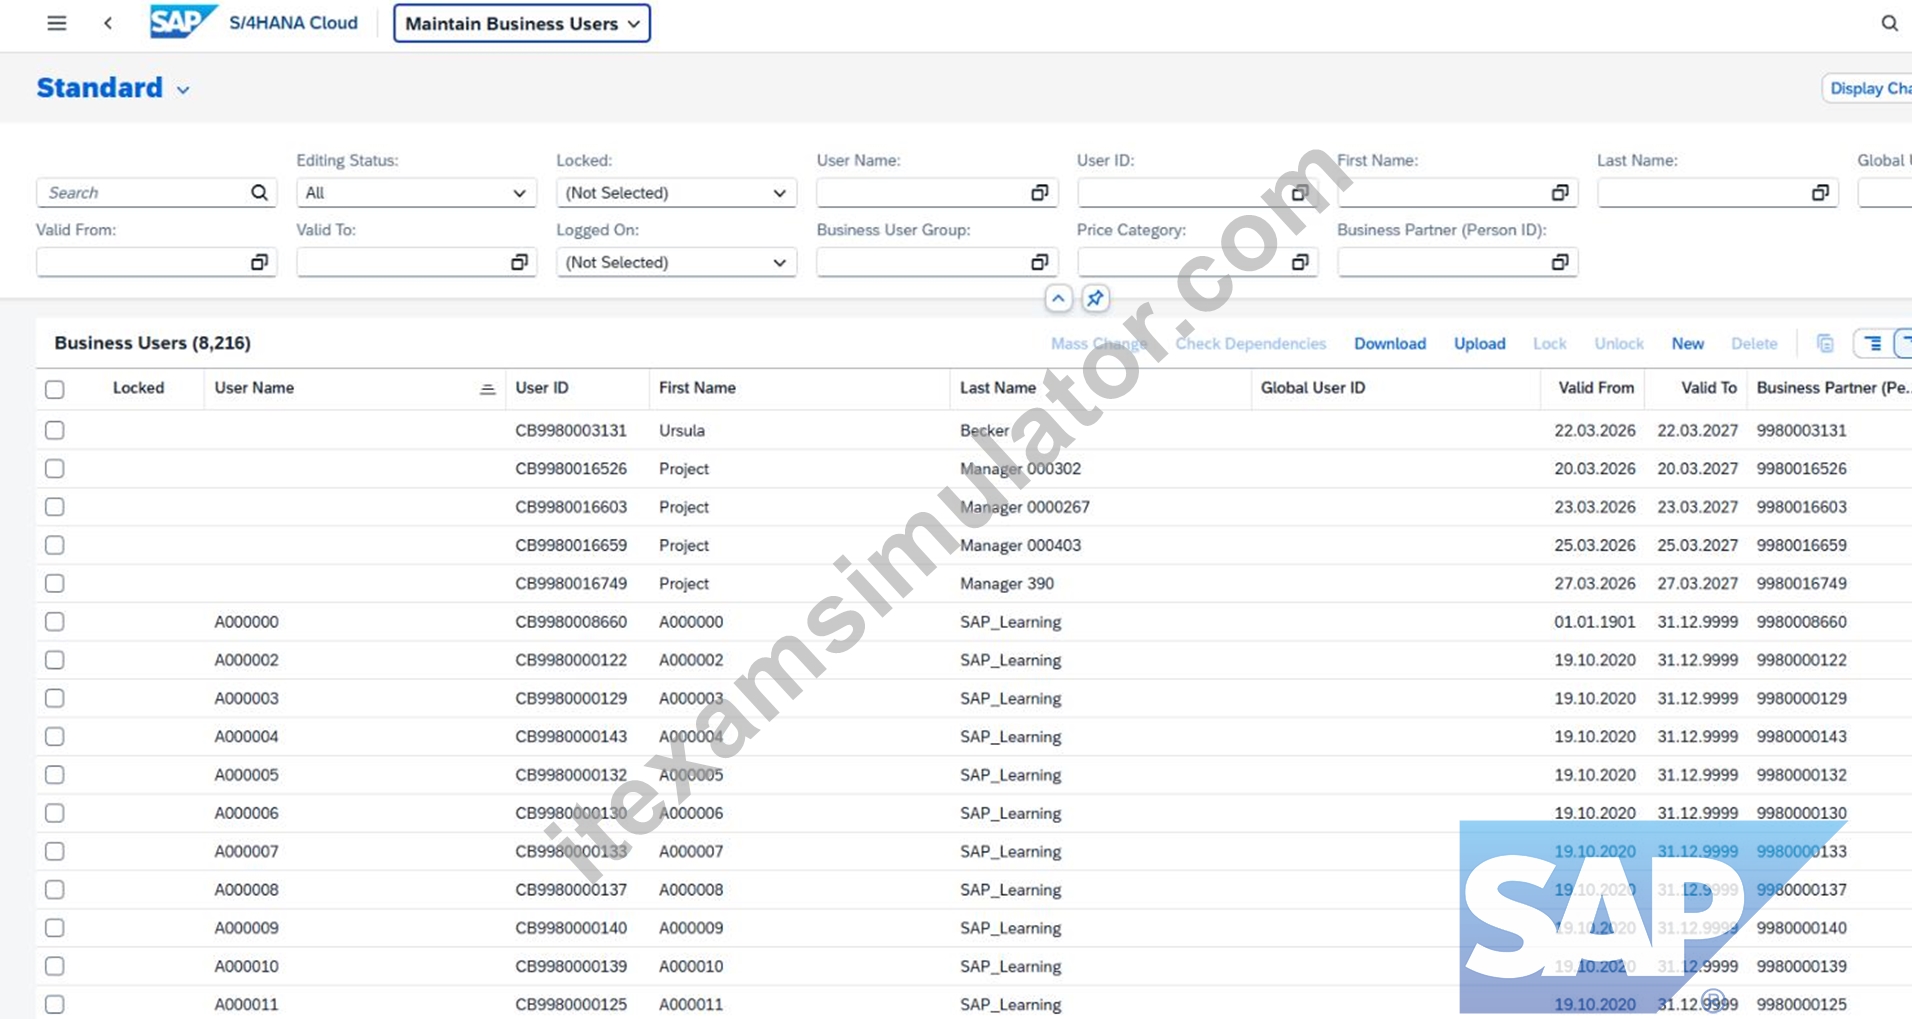Expand the Editing Status dropdown
Viewport: 1912px width, 1019px height.
coord(416,192)
